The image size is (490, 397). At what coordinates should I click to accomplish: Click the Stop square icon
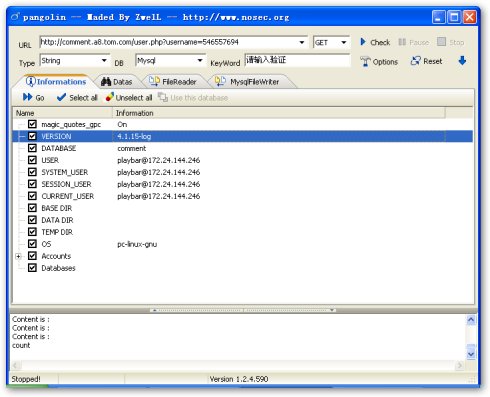441,42
